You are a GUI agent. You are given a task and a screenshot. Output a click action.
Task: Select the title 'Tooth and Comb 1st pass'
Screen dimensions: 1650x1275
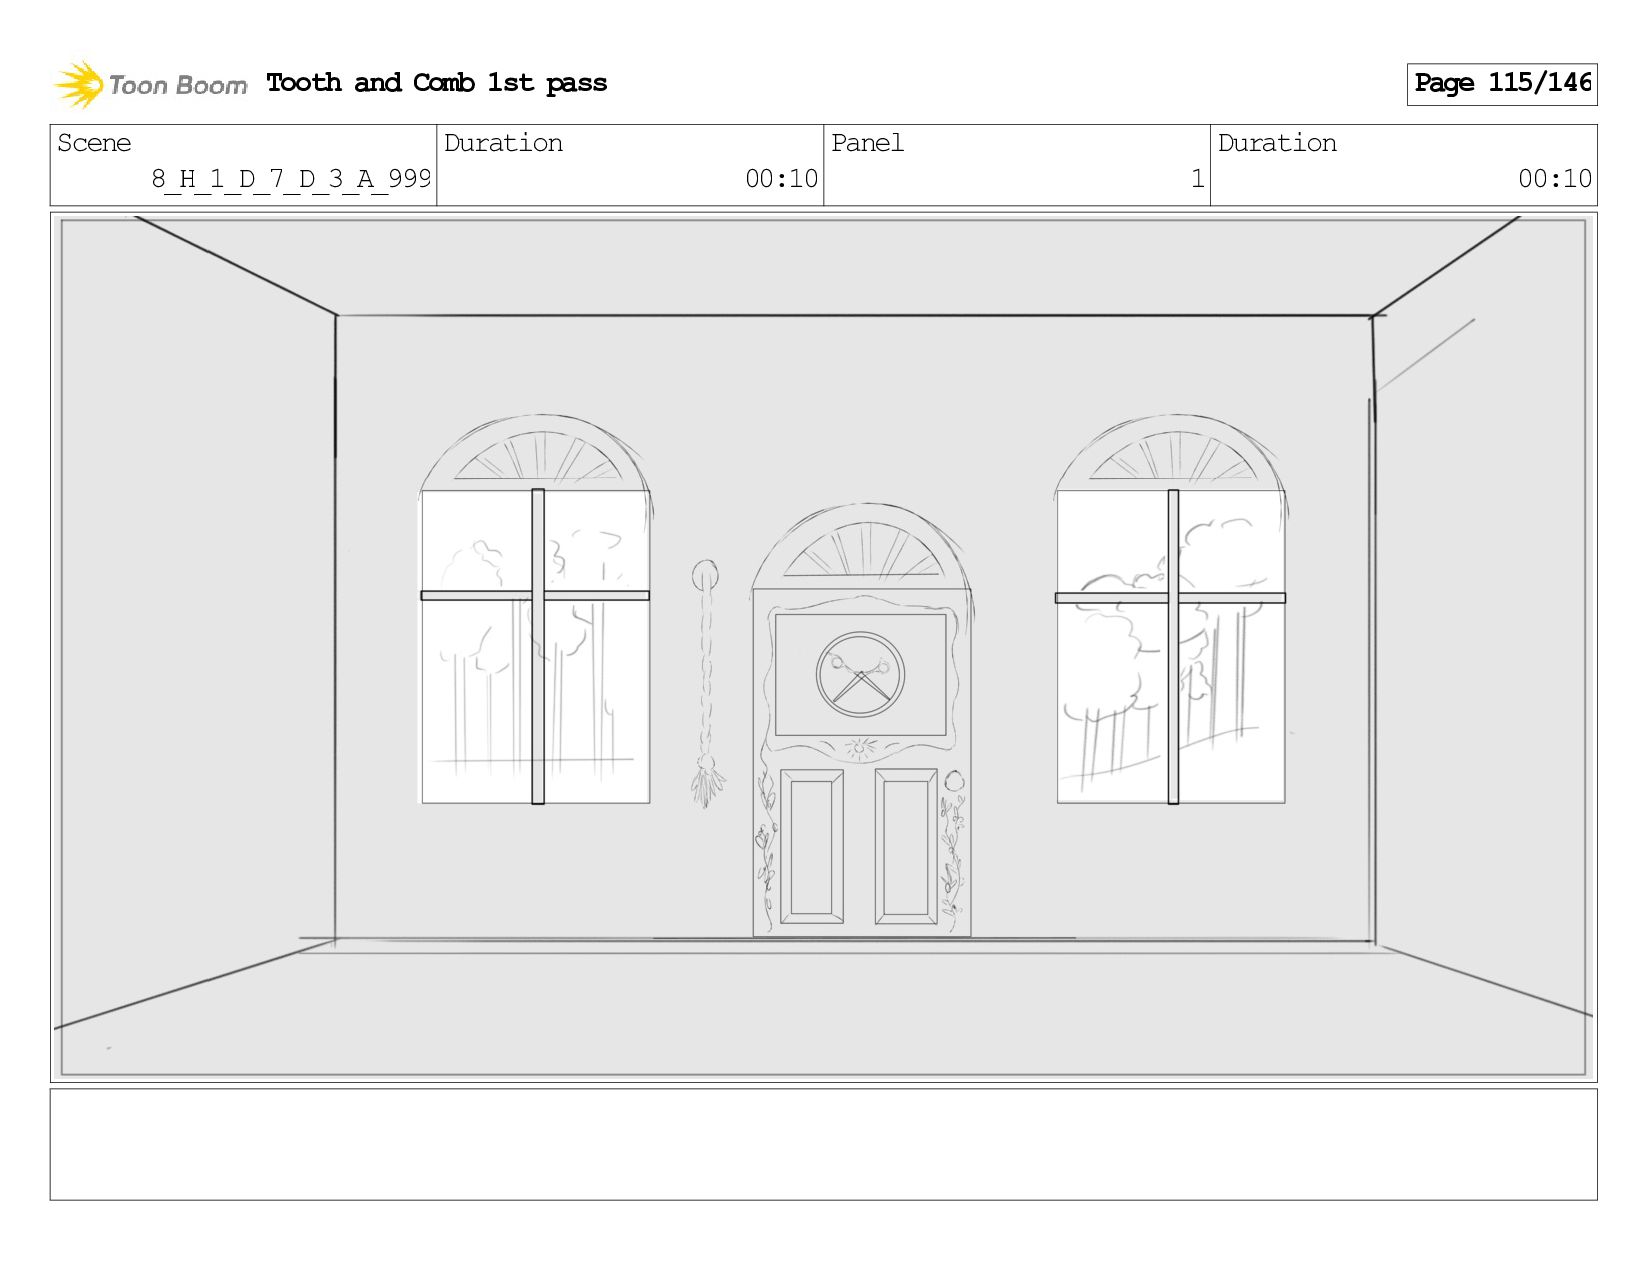pyautogui.click(x=437, y=83)
